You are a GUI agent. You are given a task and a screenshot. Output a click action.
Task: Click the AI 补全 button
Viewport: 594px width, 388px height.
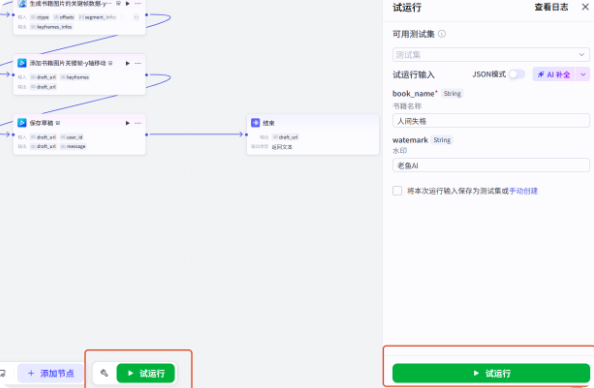click(554, 75)
